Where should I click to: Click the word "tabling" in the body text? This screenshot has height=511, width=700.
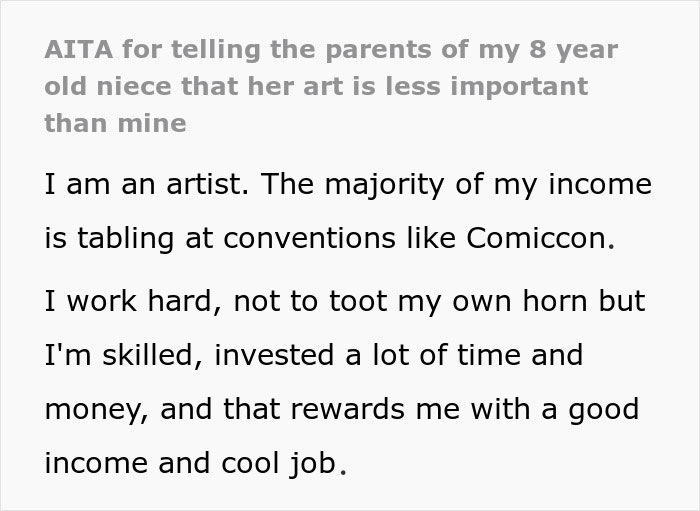click(125, 239)
